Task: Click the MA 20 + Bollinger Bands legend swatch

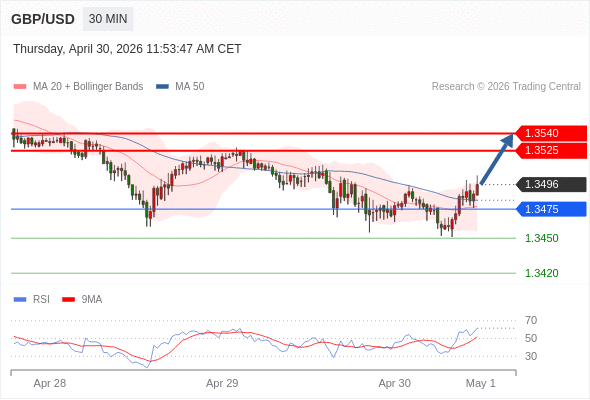Action: click(20, 87)
